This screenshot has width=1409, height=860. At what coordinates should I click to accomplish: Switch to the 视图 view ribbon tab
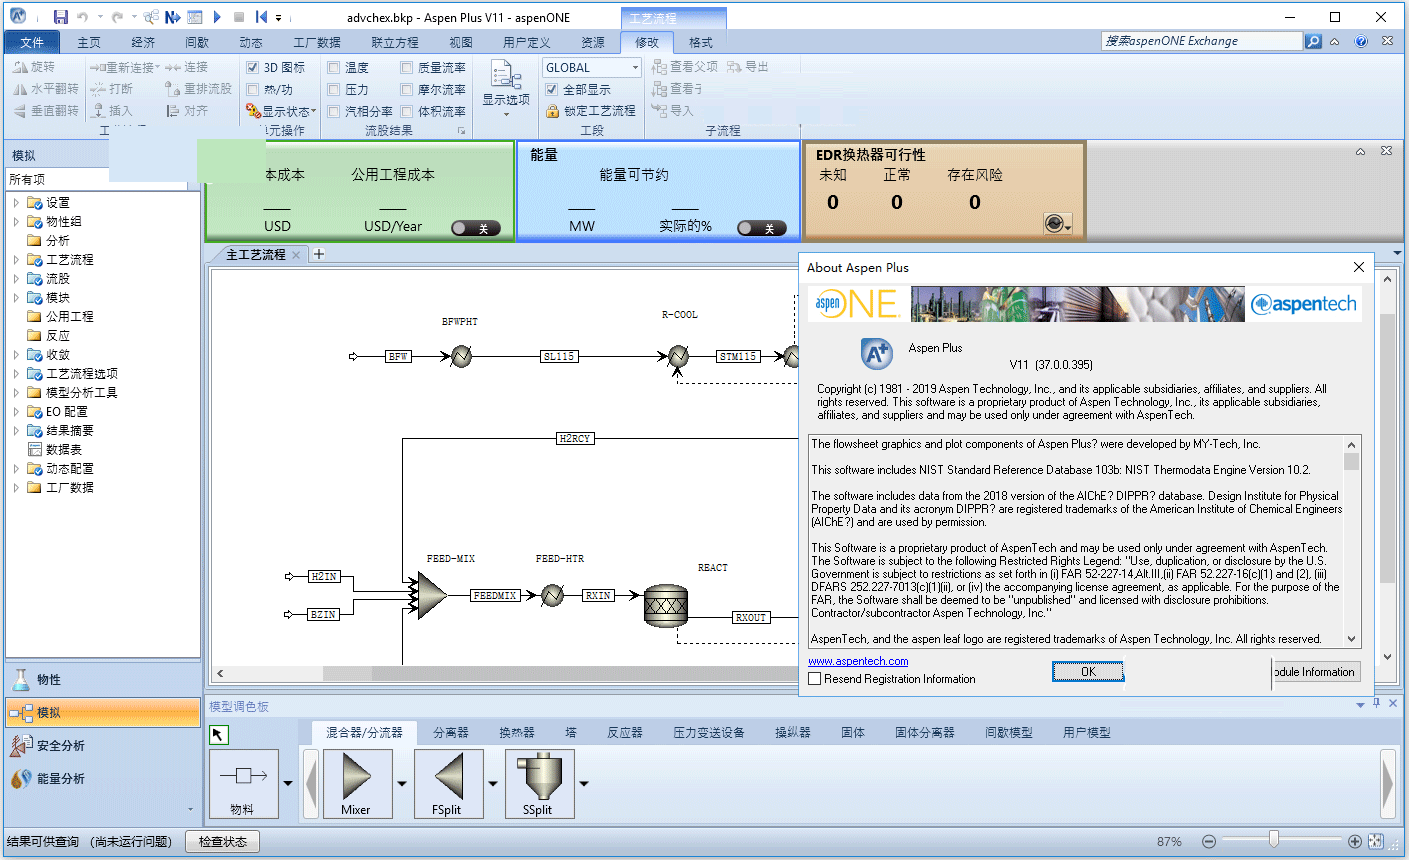pyautogui.click(x=461, y=42)
